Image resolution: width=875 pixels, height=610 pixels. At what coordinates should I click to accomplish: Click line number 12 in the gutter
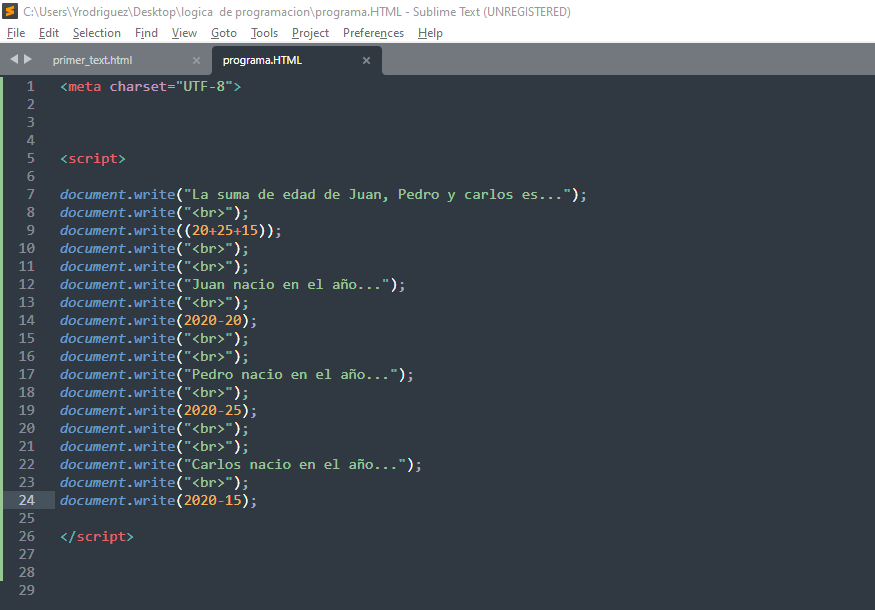26,285
